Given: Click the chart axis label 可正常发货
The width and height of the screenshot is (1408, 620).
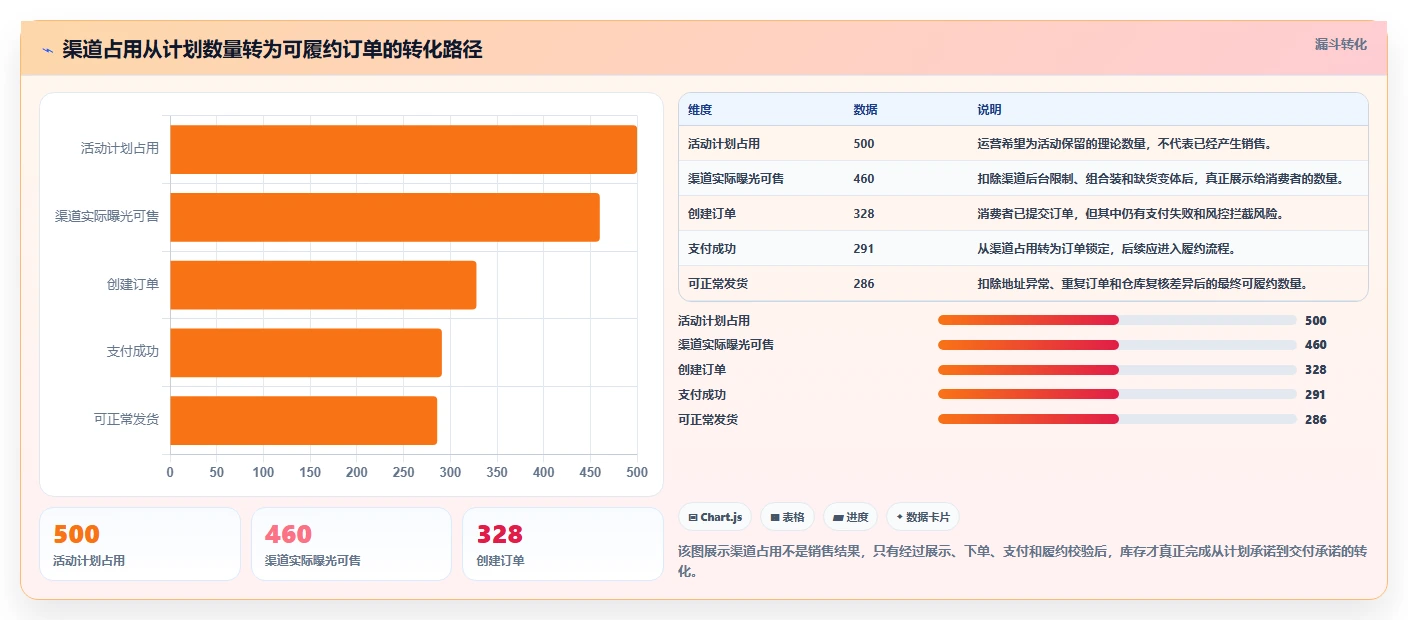Looking at the screenshot, I should (126, 420).
